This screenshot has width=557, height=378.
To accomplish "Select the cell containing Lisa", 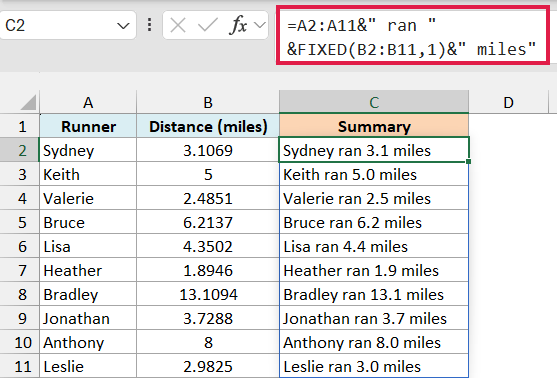I will coord(88,246).
